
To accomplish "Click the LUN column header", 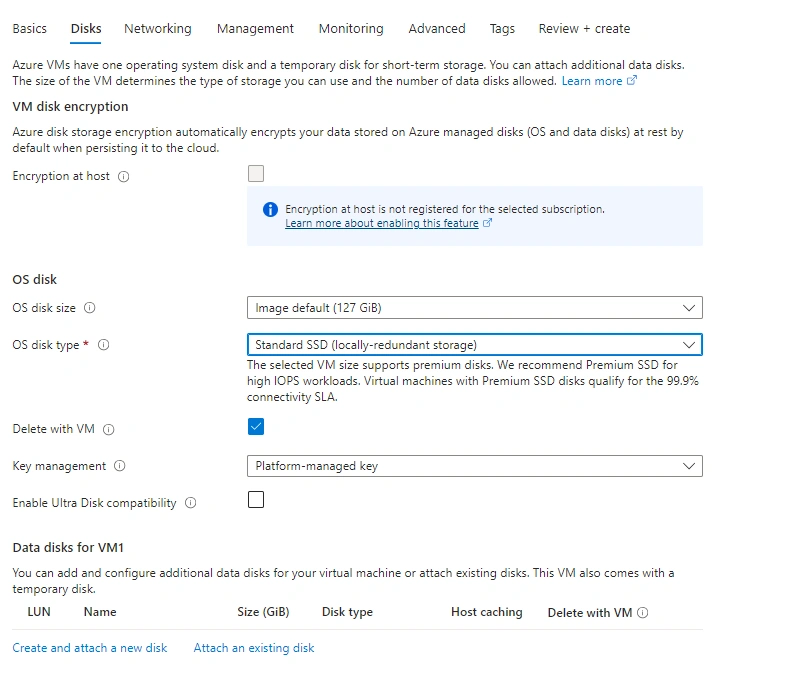I will coord(39,612).
